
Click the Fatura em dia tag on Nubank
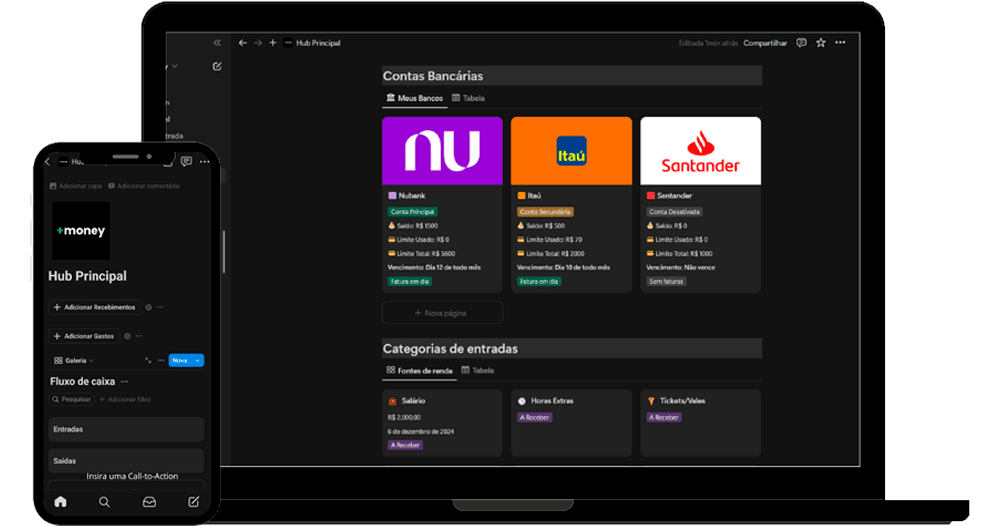click(x=409, y=282)
